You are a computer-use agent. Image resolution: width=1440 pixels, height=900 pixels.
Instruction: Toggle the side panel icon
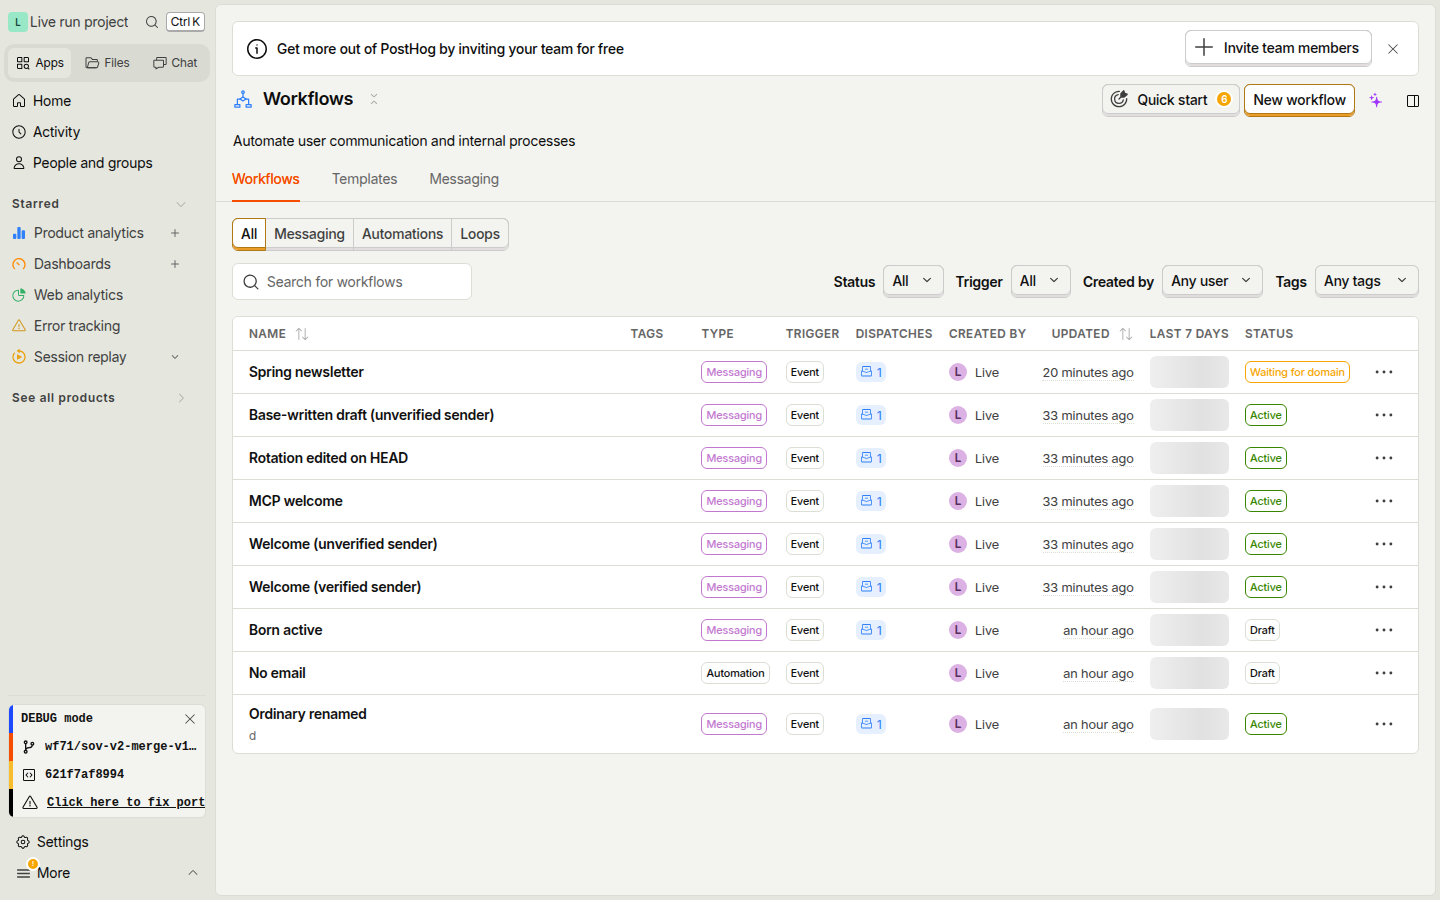[1413, 100]
